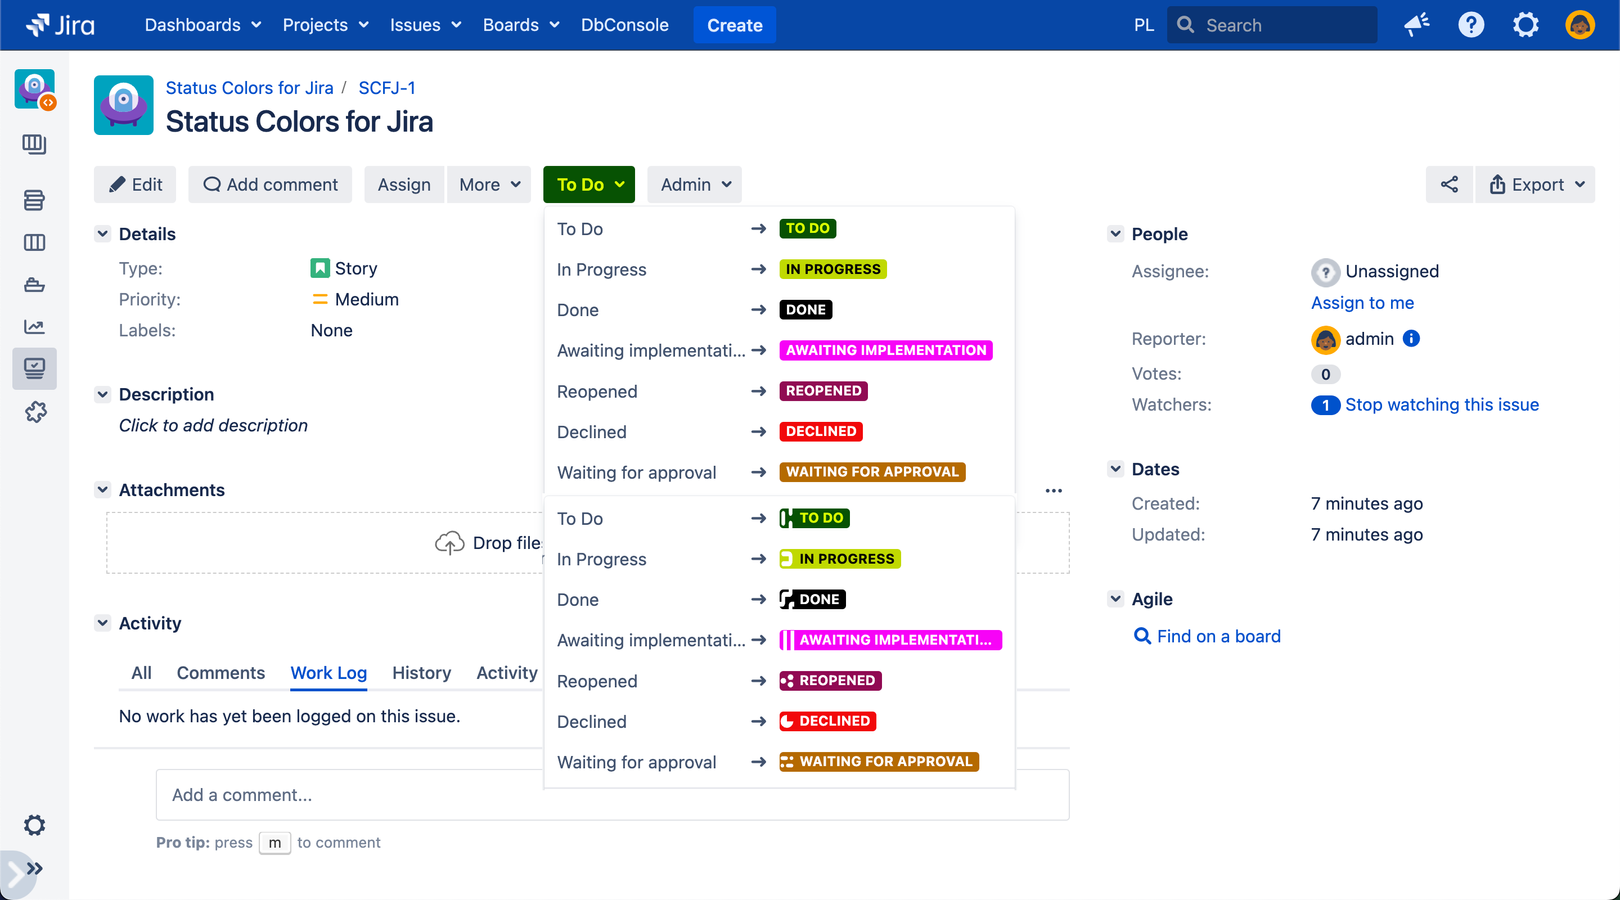Collapse the Details section
The width and height of the screenshot is (1620, 900).
click(102, 234)
